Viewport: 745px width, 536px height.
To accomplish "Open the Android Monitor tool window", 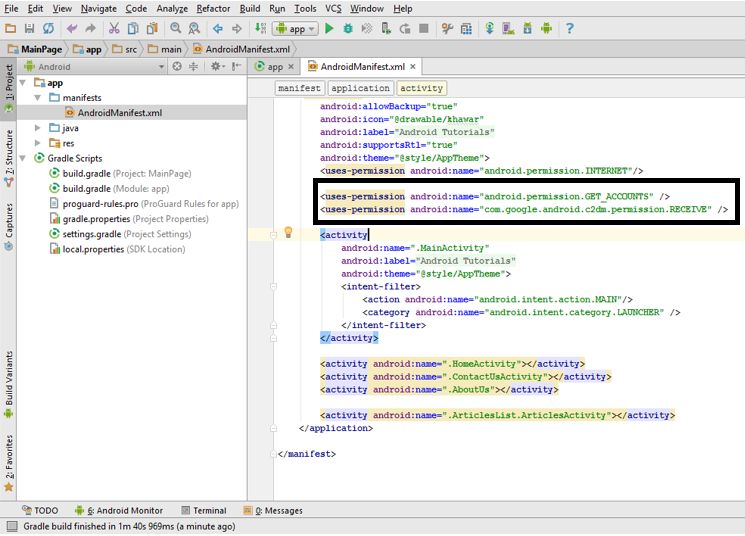I will [x=116, y=510].
